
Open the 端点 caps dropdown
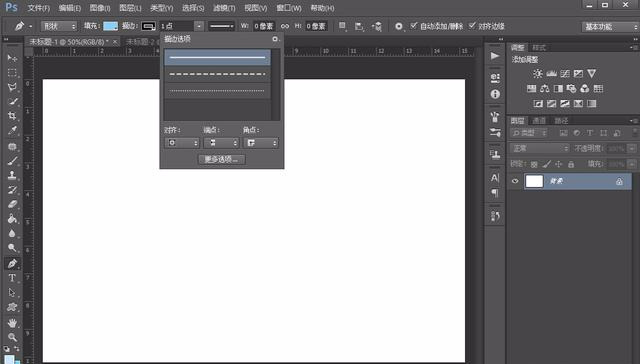click(x=221, y=143)
